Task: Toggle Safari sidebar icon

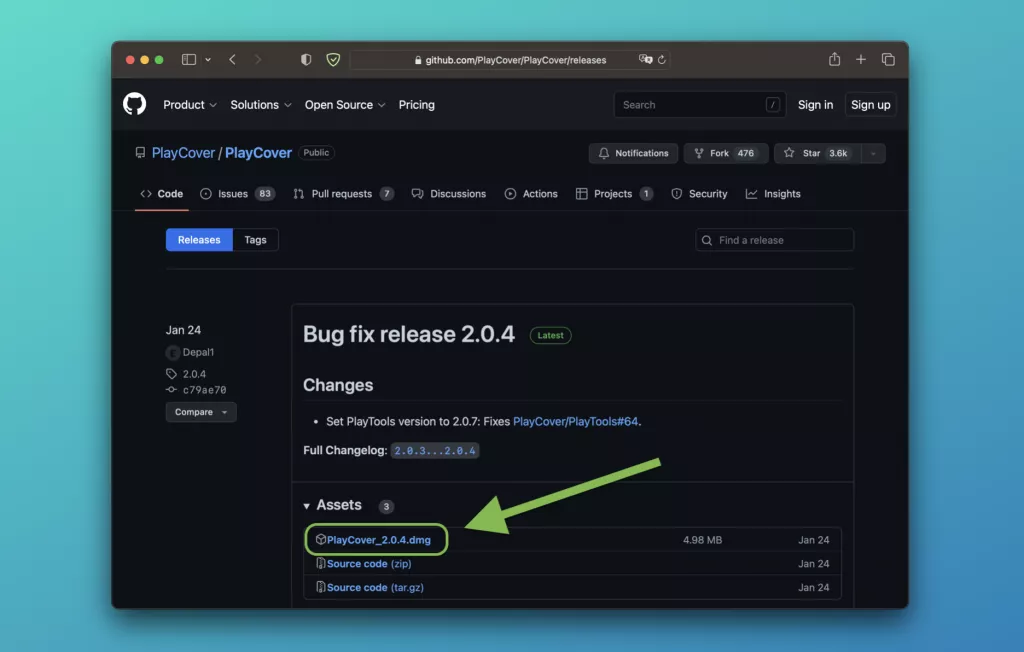Action: 189,60
